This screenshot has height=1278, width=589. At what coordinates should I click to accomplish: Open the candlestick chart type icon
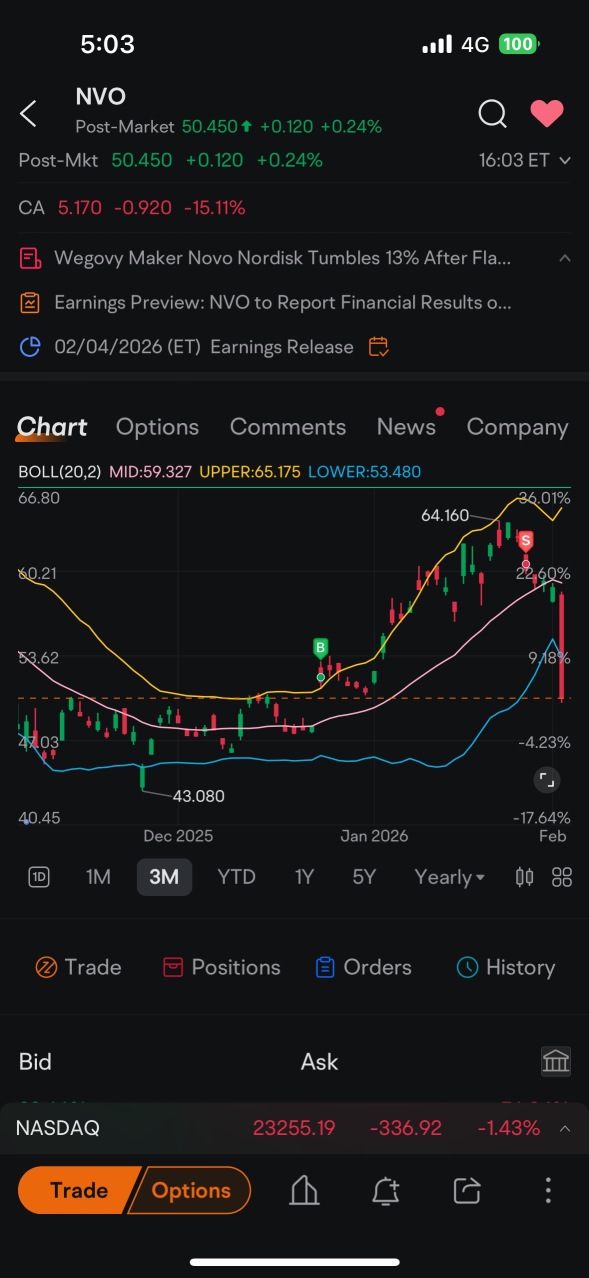coord(524,877)
